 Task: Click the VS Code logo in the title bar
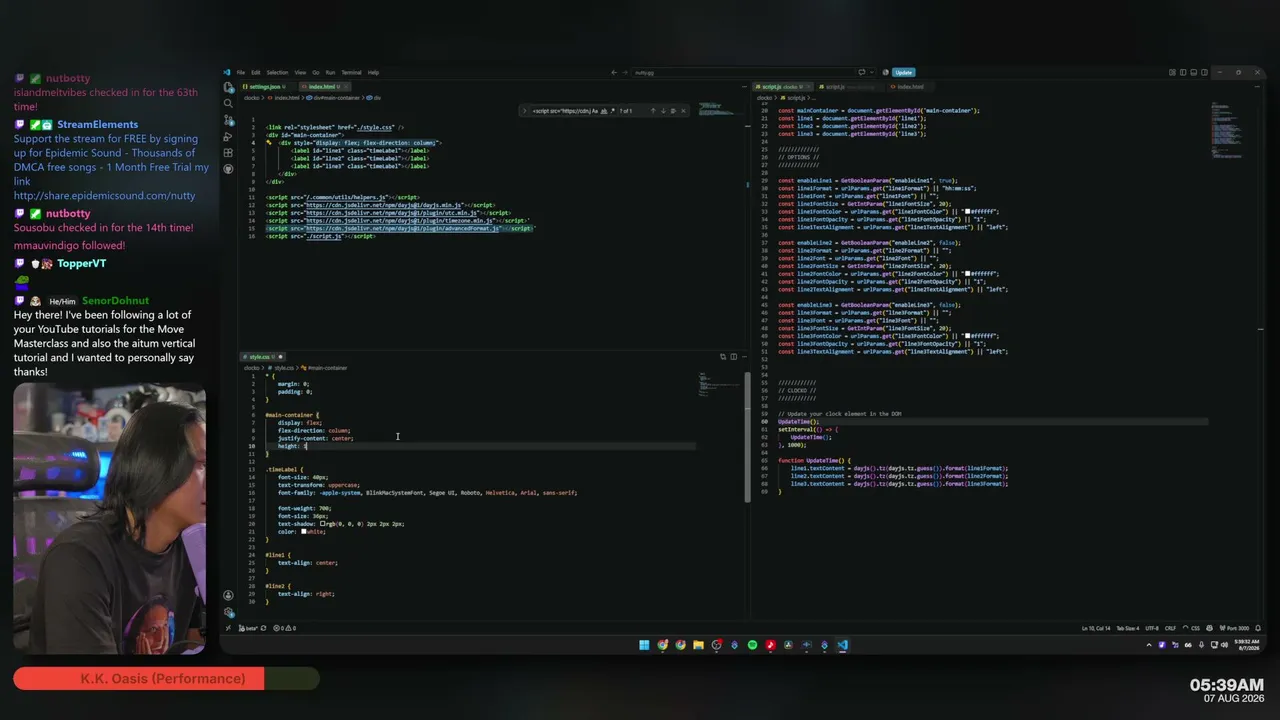[x=227, y=72]
